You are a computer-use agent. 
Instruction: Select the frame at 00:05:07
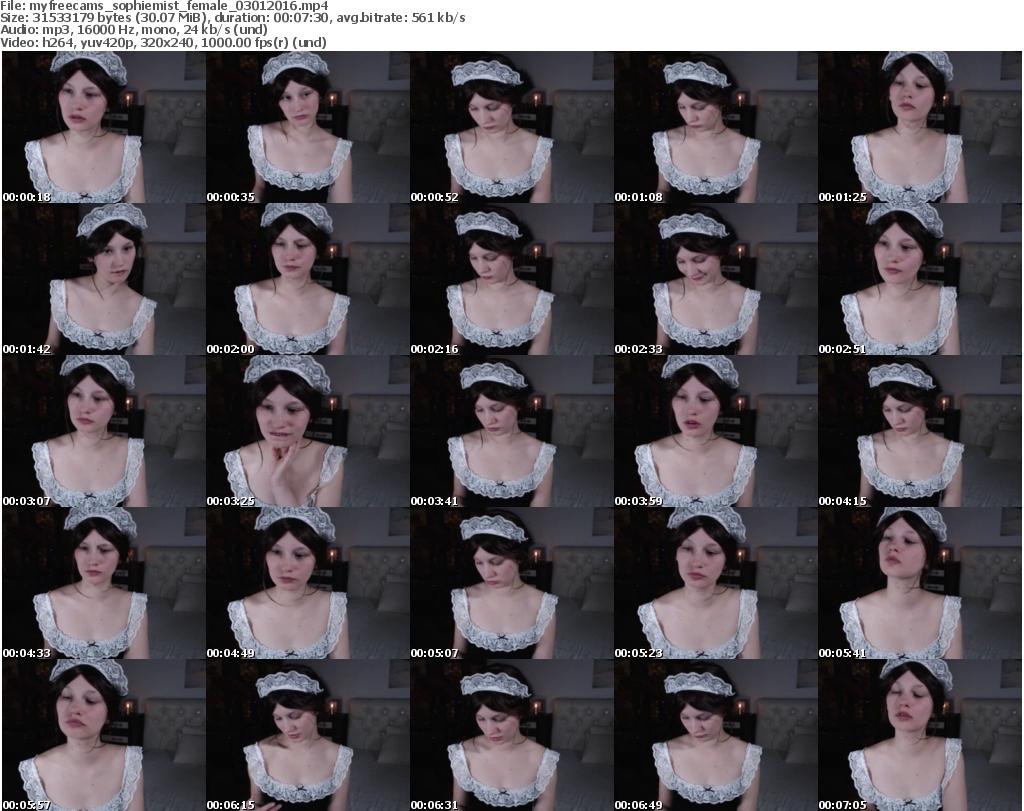coord(511,584)
